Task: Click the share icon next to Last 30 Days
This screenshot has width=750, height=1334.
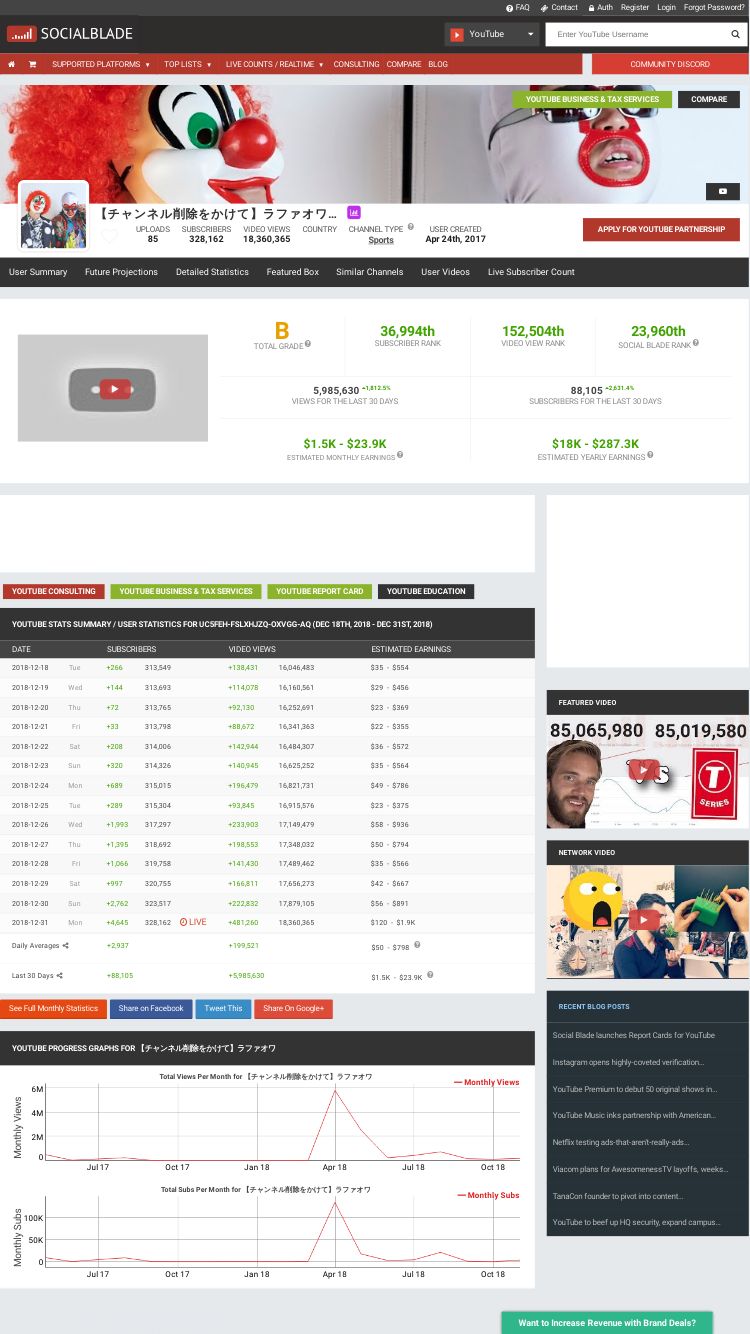Action: pos(60,975)
